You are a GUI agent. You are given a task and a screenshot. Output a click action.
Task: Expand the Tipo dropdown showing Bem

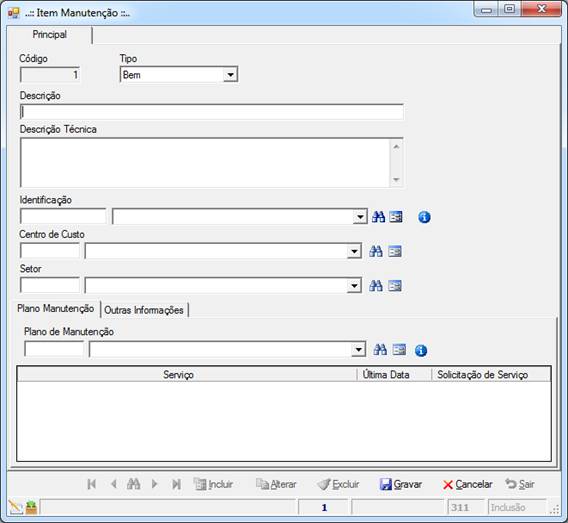pos(230,75)
